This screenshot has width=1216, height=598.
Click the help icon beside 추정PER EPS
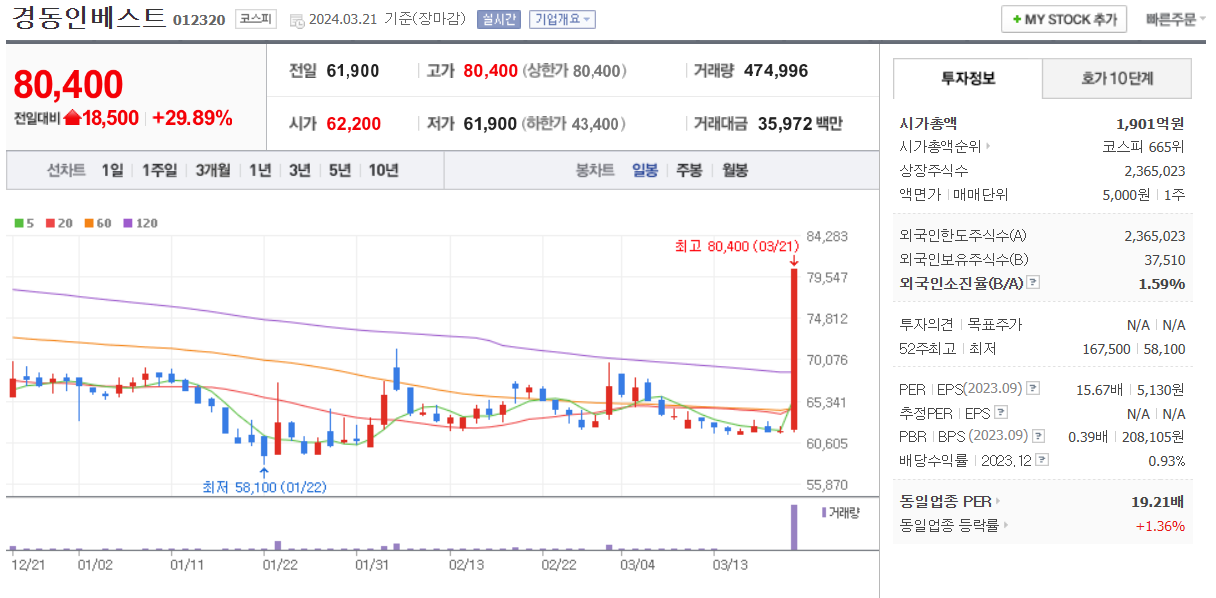coord(1001,413)
